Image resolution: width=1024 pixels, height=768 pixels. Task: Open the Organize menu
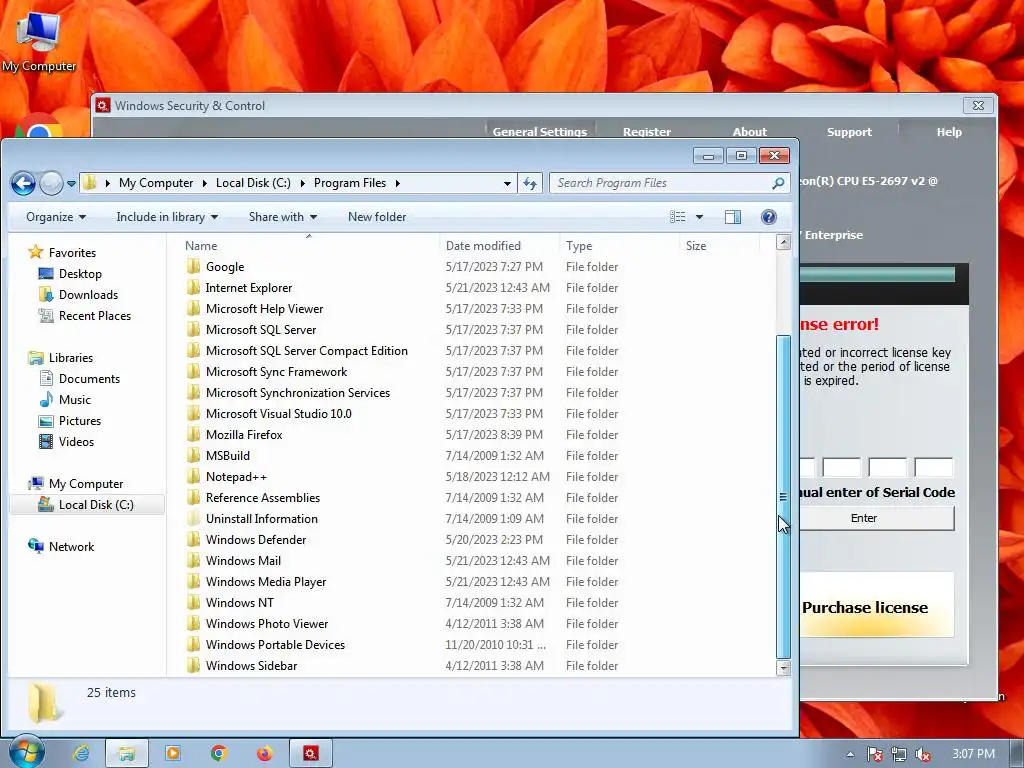(x=56, y=217)
